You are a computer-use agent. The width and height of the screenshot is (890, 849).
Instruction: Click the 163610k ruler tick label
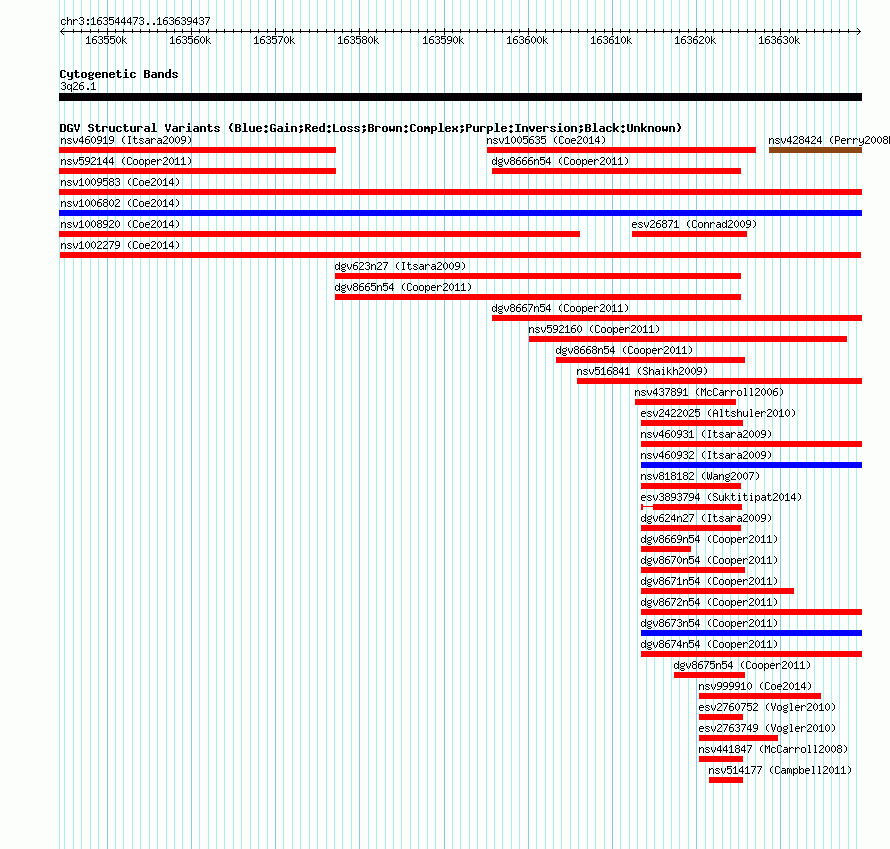(x=611, y=40)
